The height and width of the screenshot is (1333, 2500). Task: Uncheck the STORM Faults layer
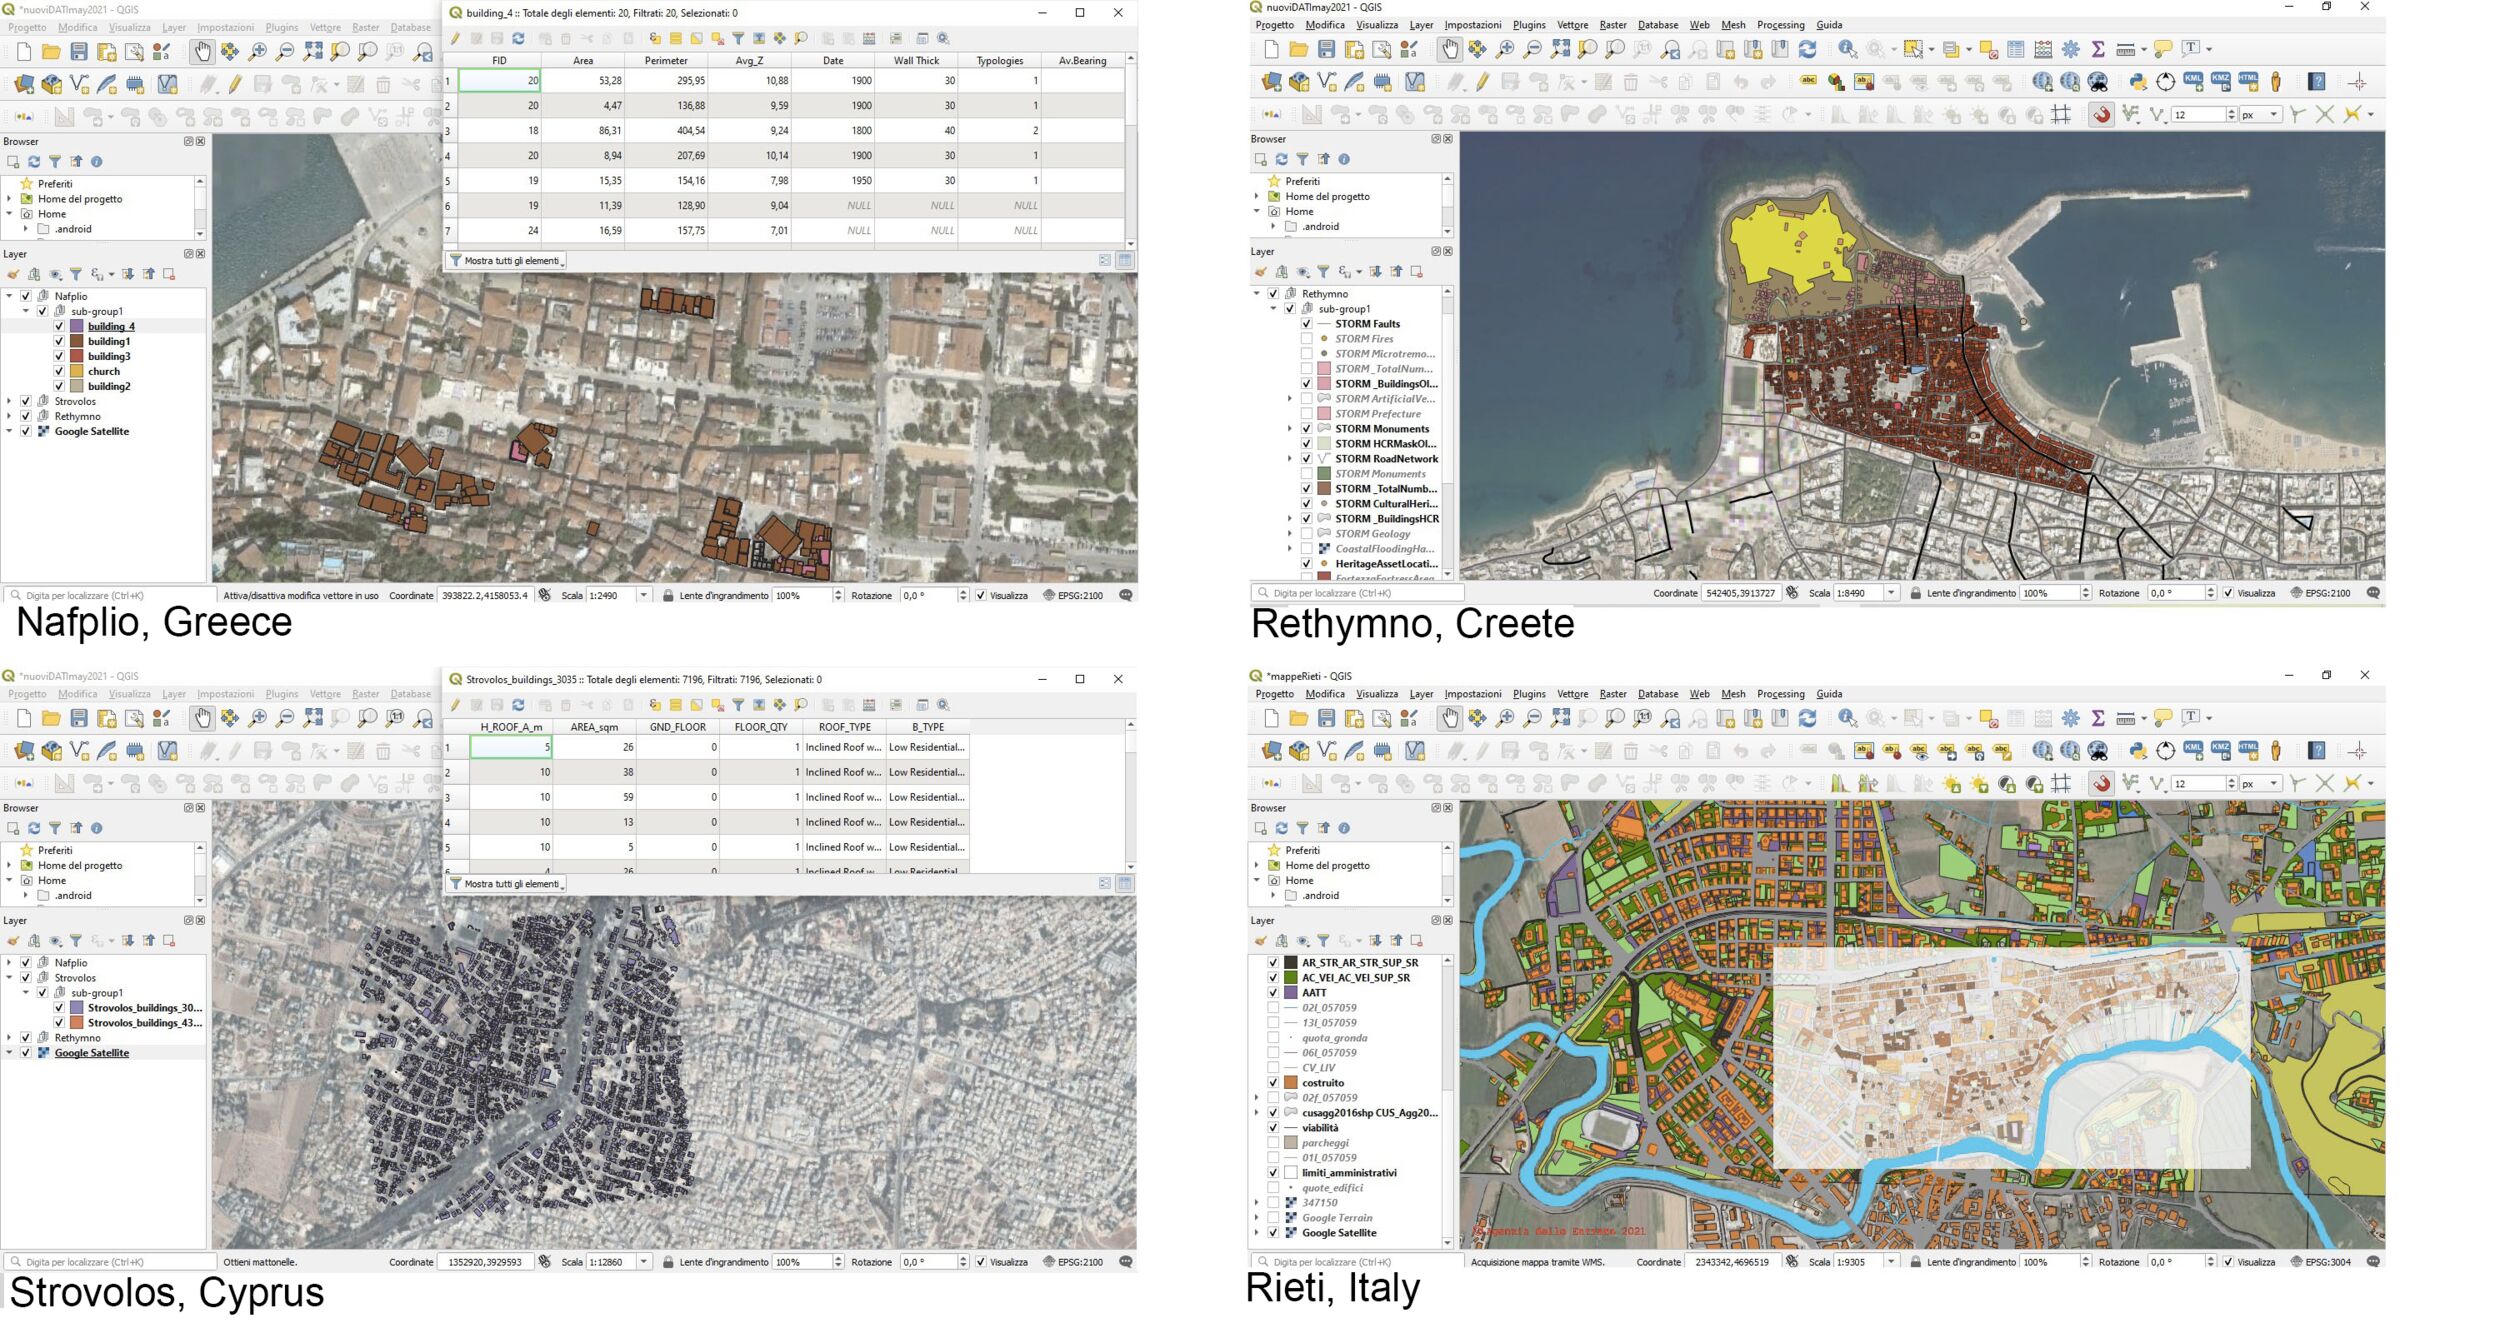tap(1306, 324)
